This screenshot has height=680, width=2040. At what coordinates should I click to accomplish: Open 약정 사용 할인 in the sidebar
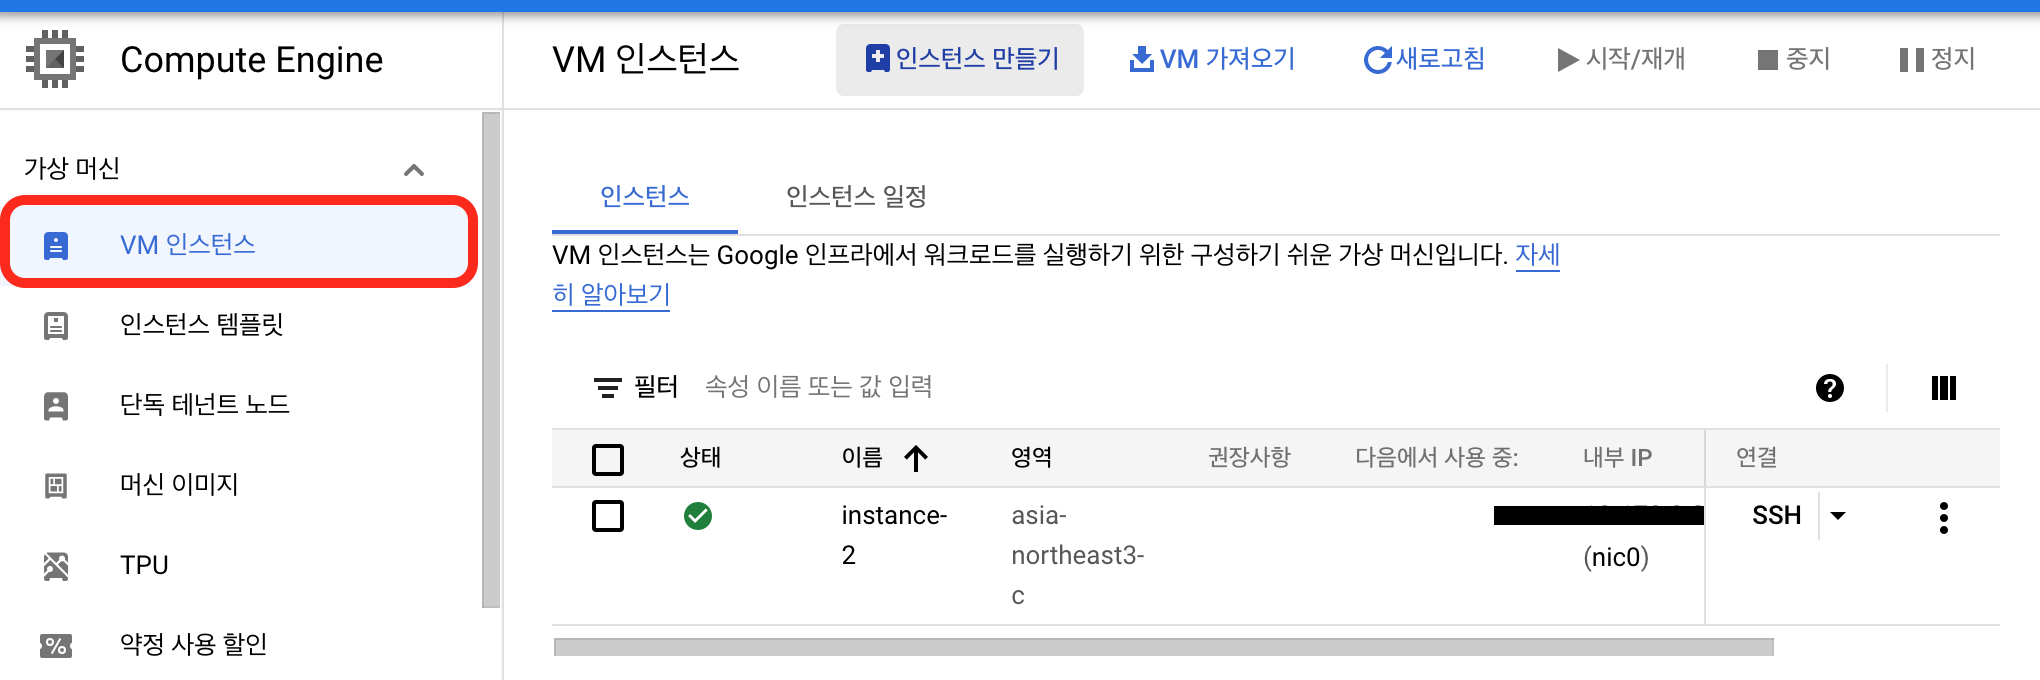tap(240, 645)
